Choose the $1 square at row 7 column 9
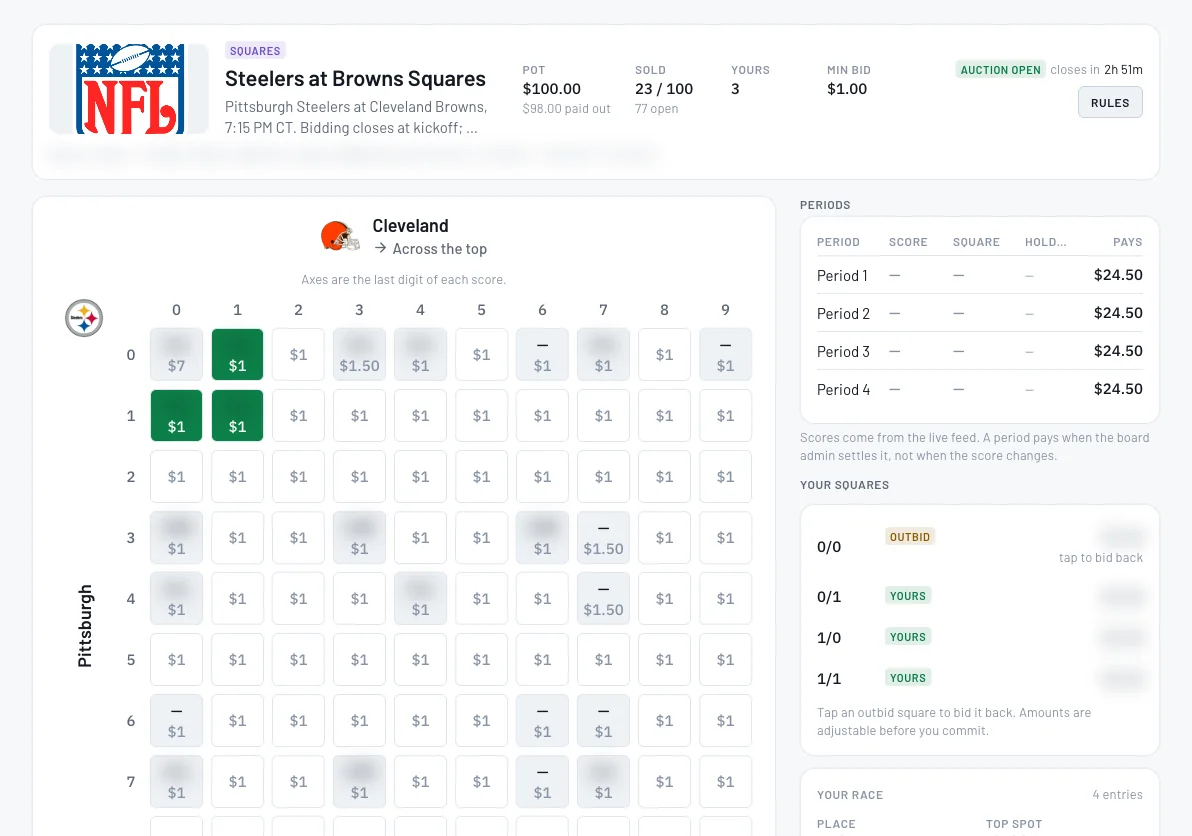The height and width of the screenshot is (836, 1192). click(x=725, y=781)
